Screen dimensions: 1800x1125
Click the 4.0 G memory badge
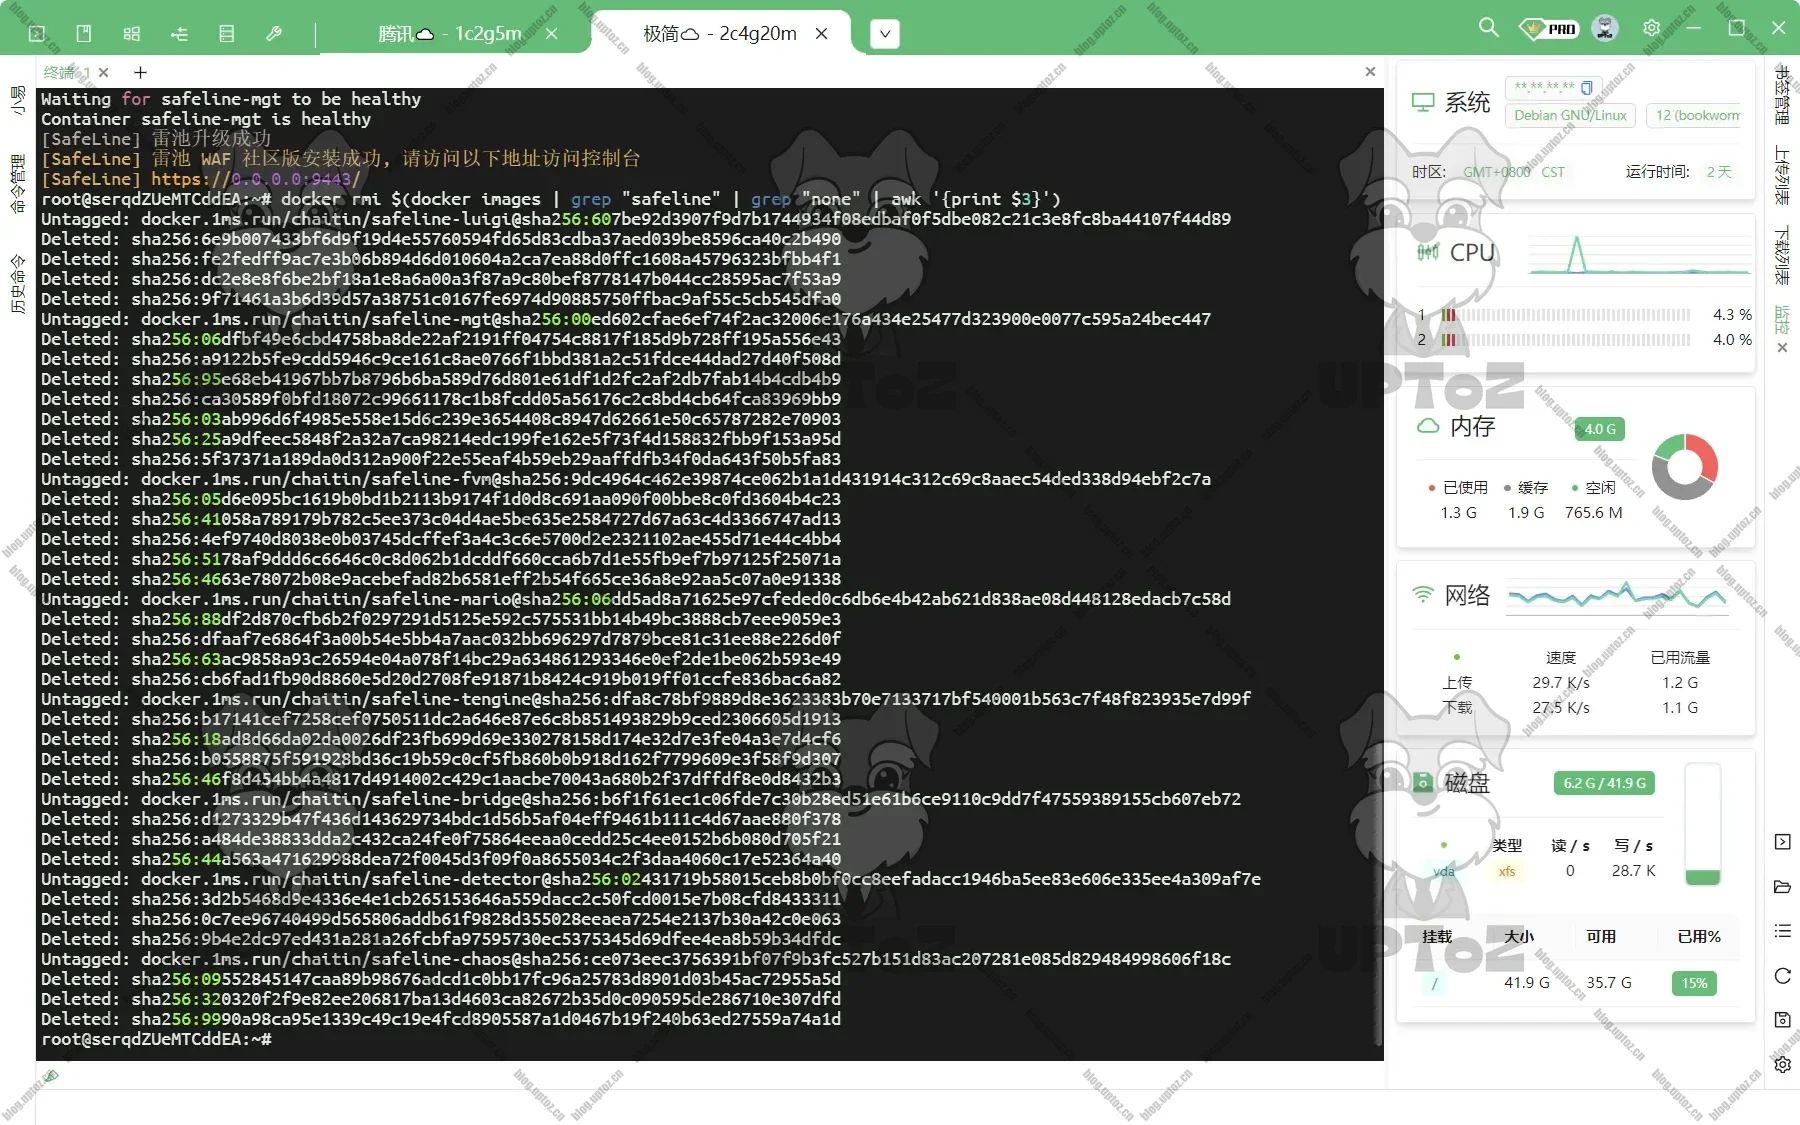point(1600,429)
